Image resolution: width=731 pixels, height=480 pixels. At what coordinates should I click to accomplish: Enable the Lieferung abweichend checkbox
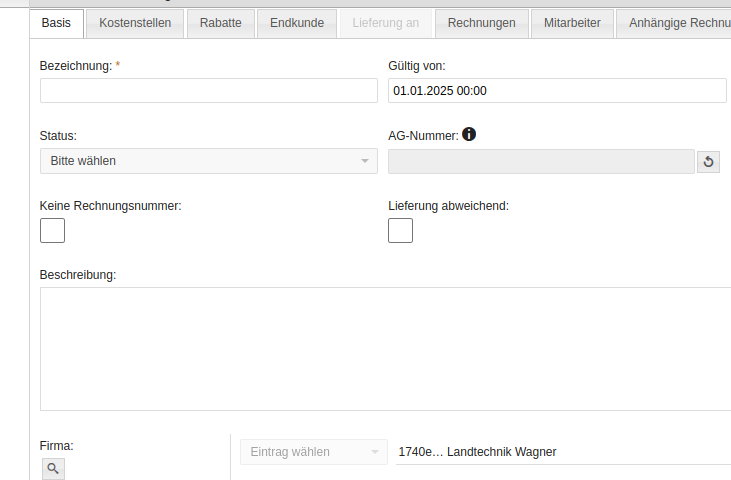(x=400, y=231)
